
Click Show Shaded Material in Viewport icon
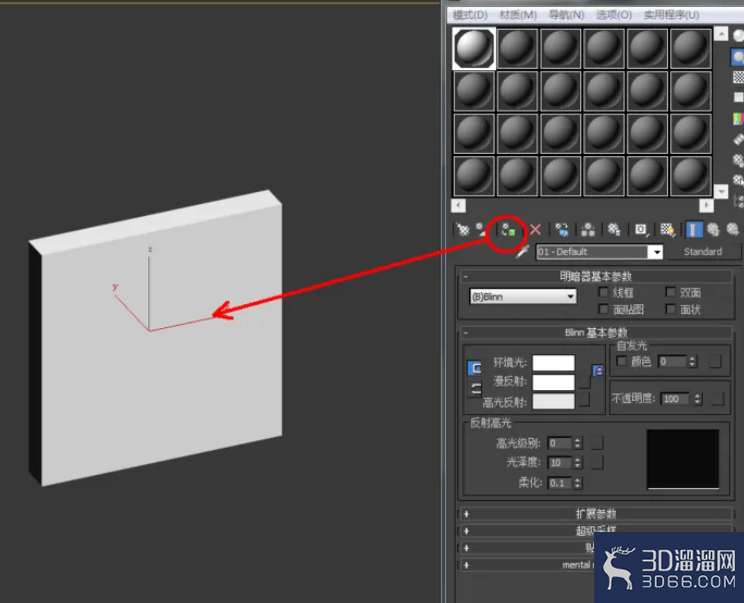click(668, 230)
